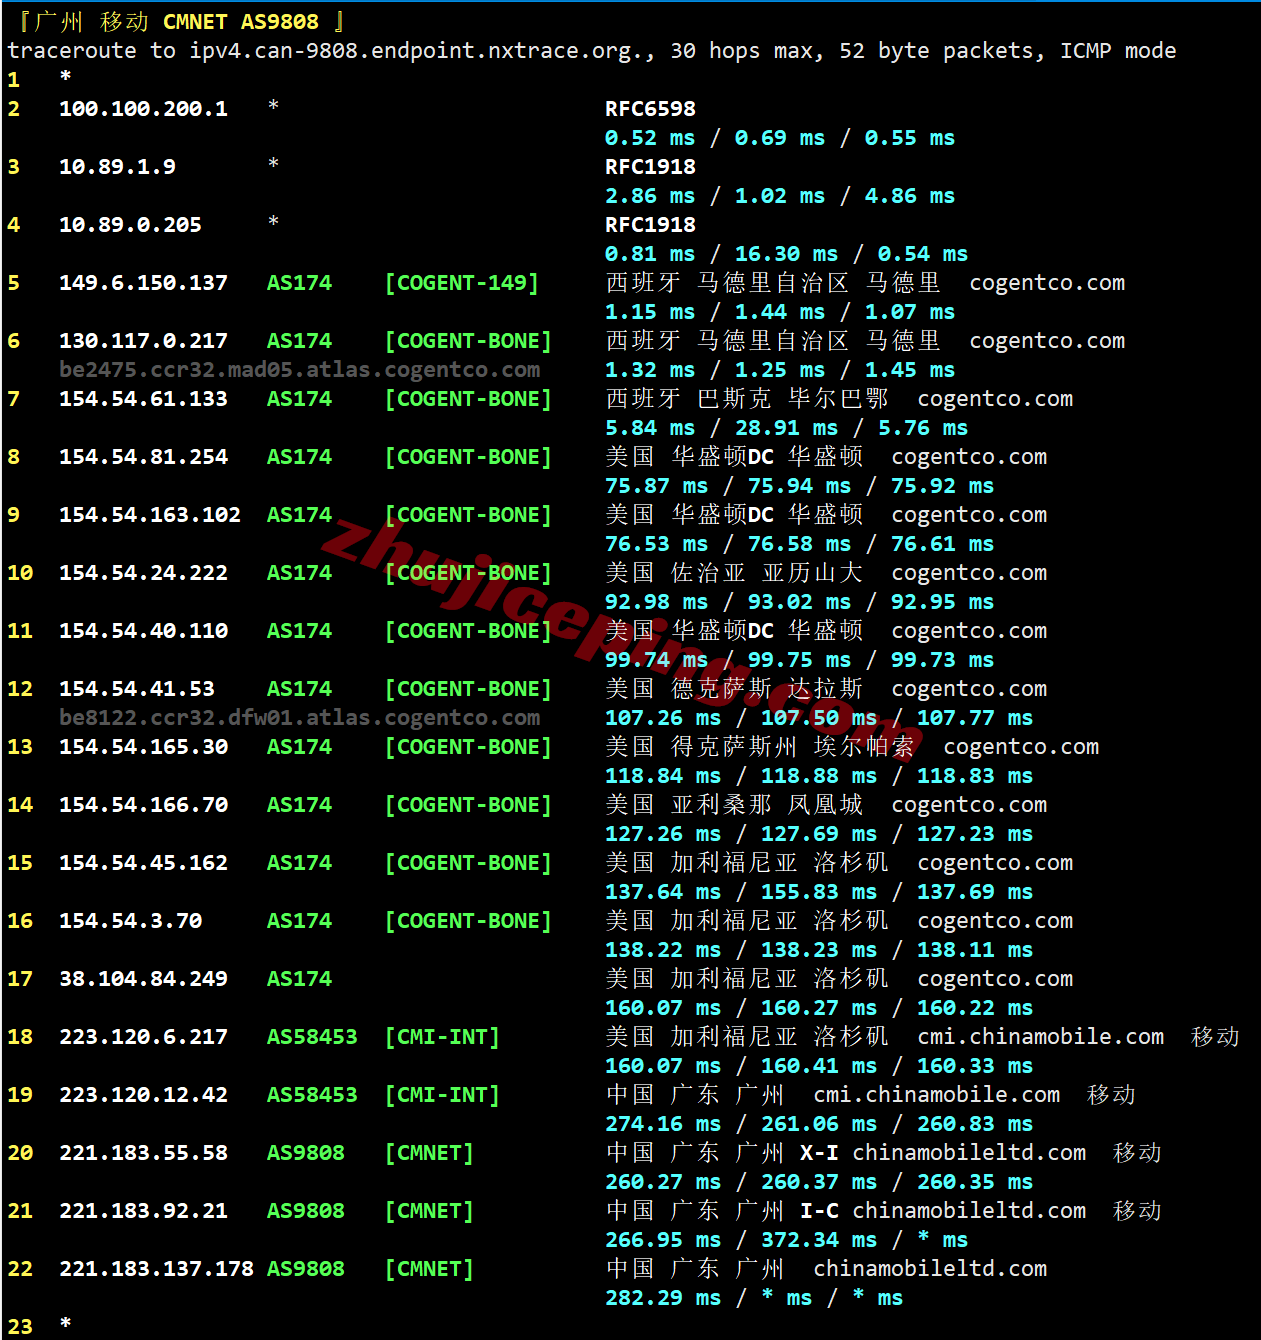Viewport: 1261px width, 1340px height.
Task: Click the RFC6598 label on hop 2
Action: (650, 109)
